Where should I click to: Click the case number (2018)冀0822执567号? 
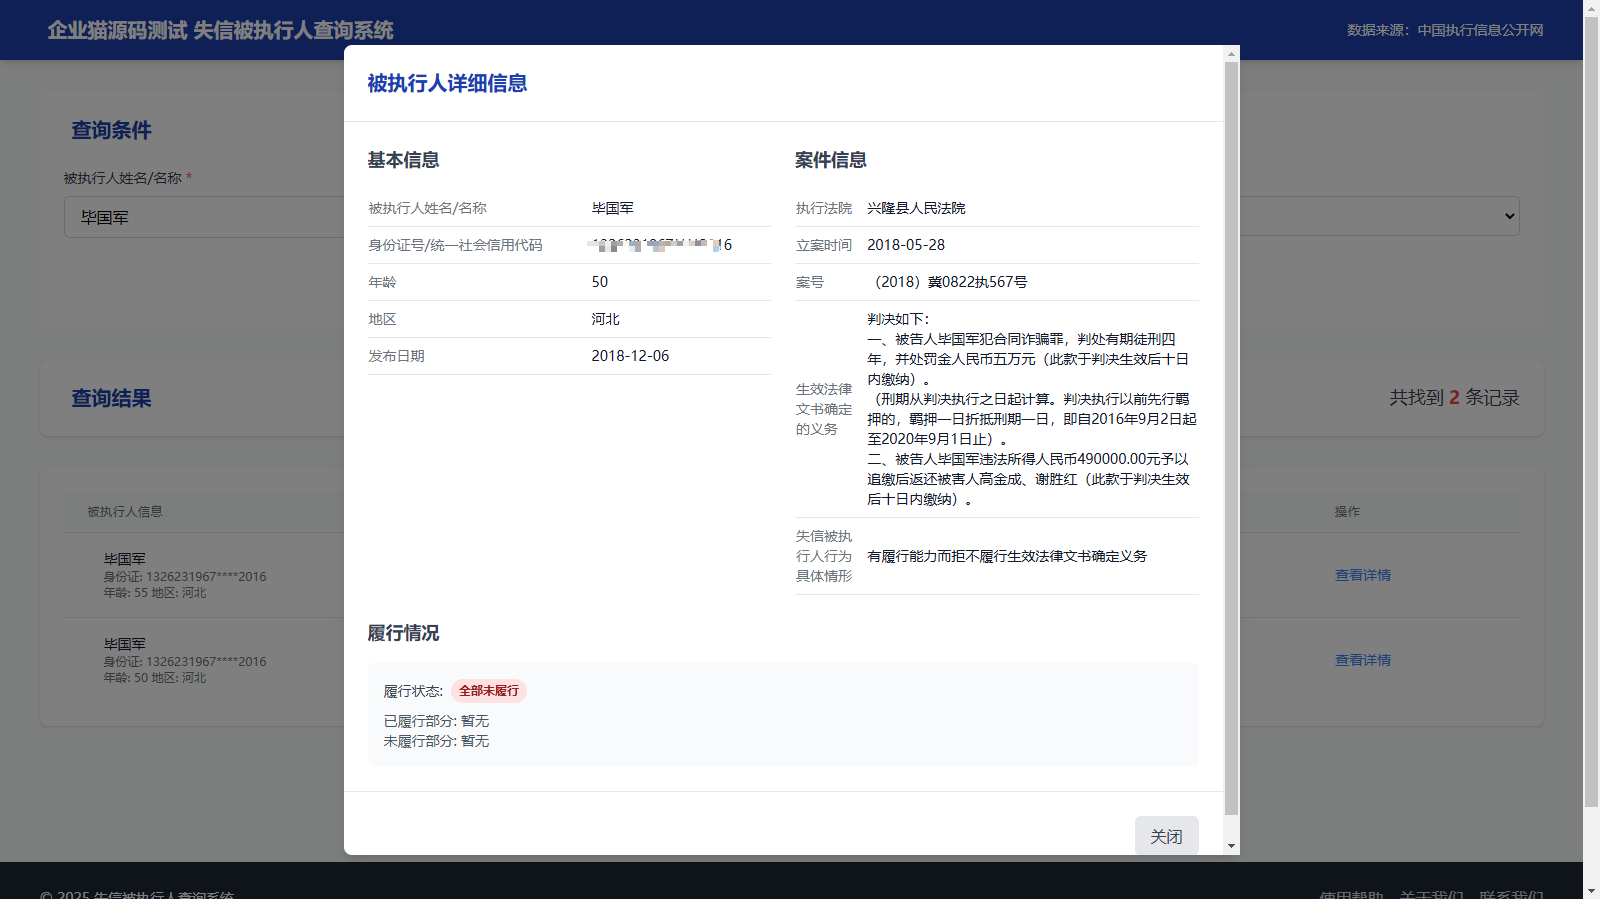[950, 282]
